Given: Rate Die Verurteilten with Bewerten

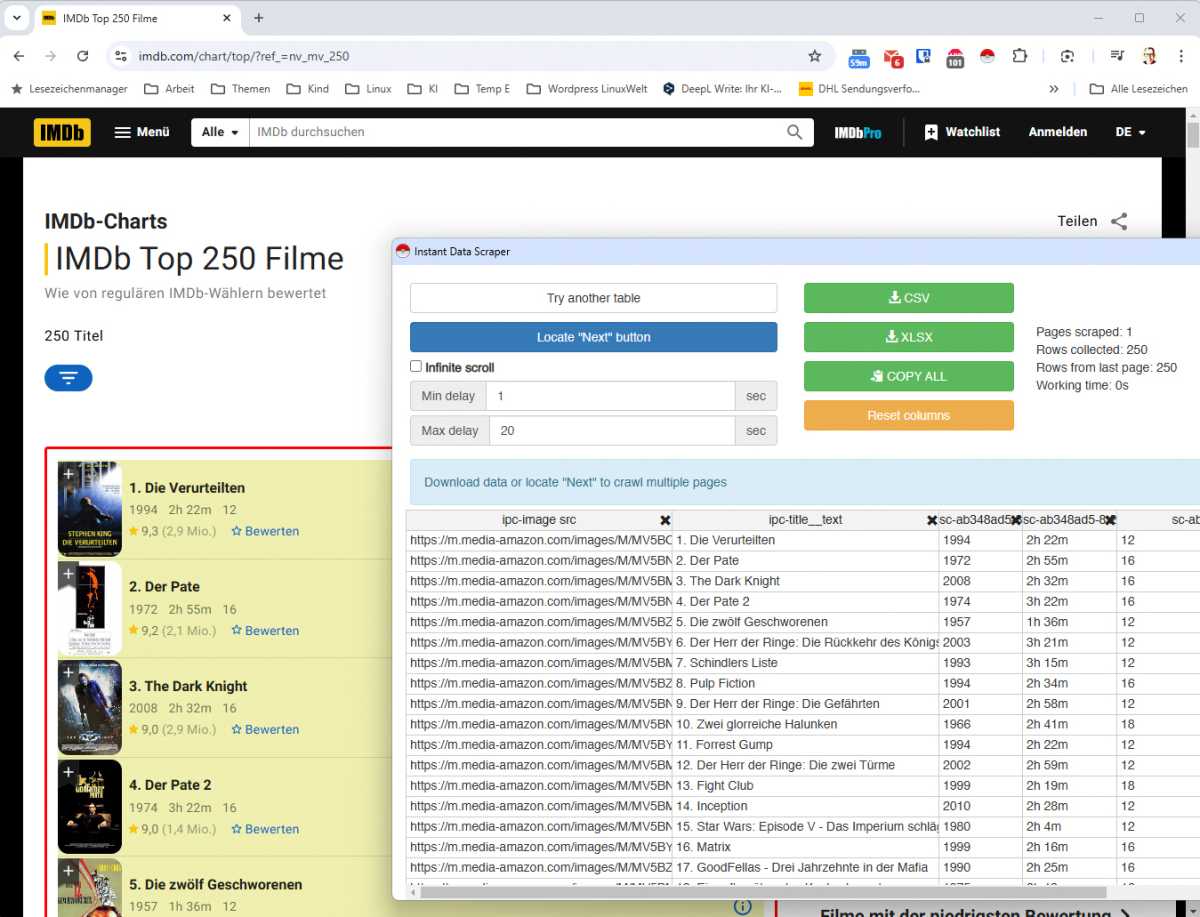Looking at the screenshot, I should (265, 531).
